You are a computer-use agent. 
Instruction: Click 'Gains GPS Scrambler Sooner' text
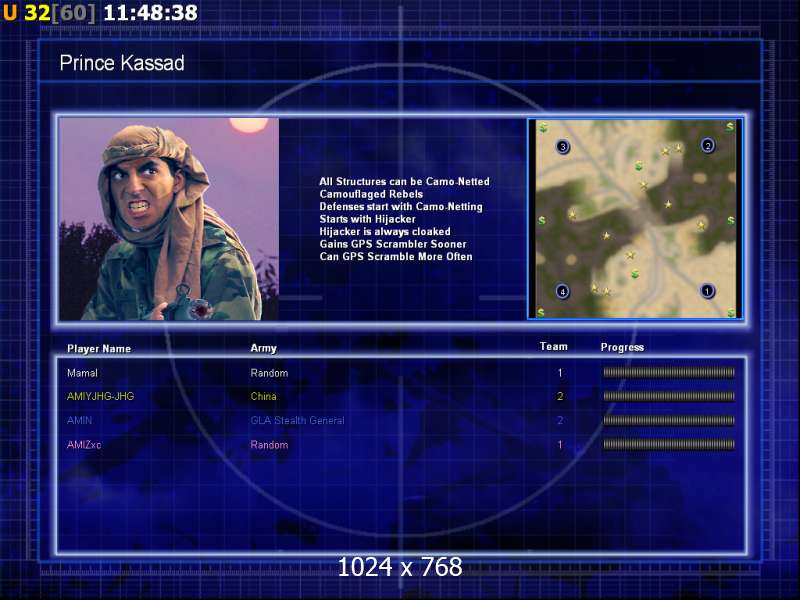(393, 244)
